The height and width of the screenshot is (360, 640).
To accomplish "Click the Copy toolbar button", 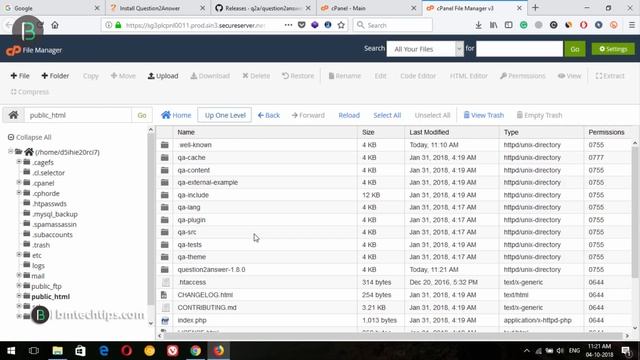I will [x=91, y=76].
